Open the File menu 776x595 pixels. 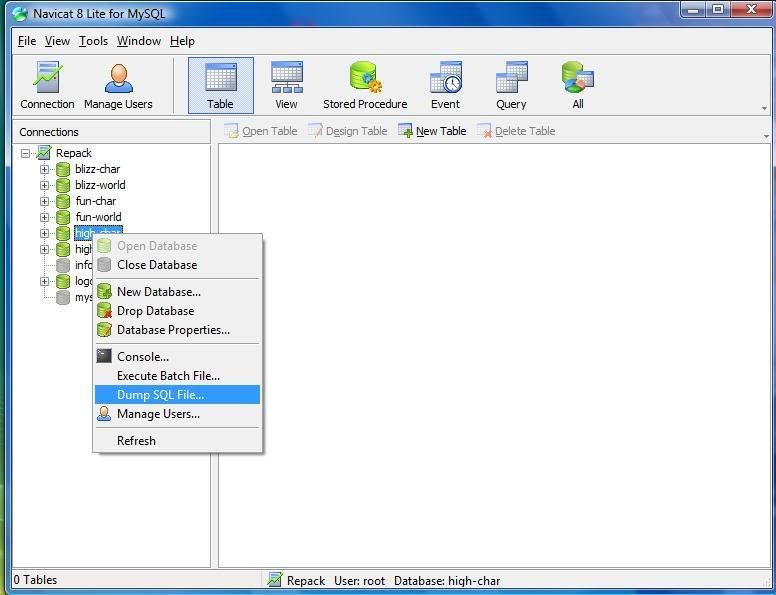click(x=27, y=41)
